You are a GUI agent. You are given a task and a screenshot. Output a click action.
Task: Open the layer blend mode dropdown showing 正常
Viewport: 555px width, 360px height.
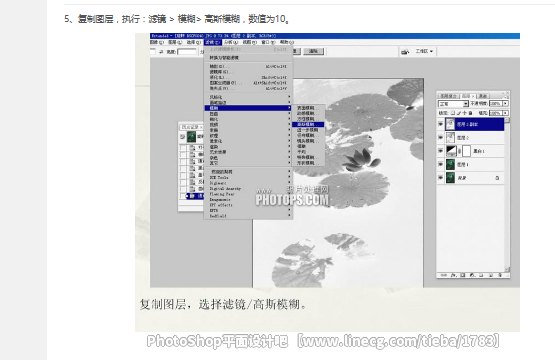pos(453,104)
